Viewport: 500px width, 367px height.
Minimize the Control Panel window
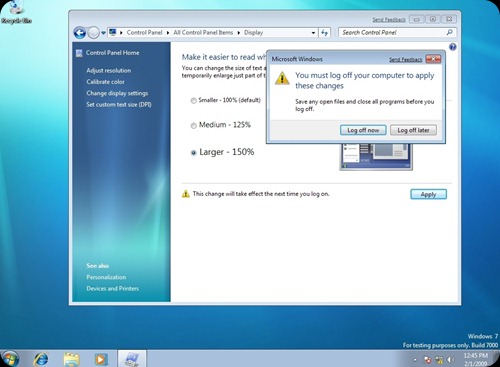[x=416, y=19]
